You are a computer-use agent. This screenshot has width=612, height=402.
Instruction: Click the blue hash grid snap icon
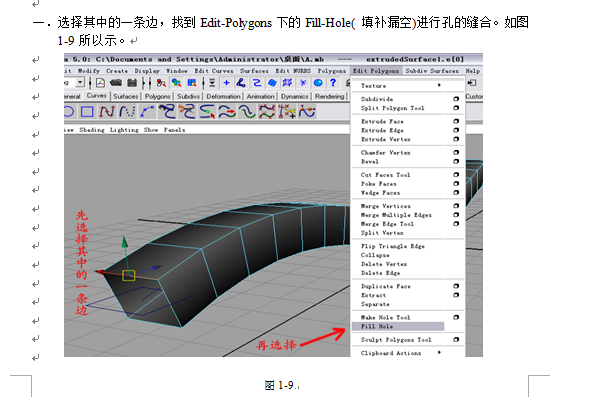287,83
